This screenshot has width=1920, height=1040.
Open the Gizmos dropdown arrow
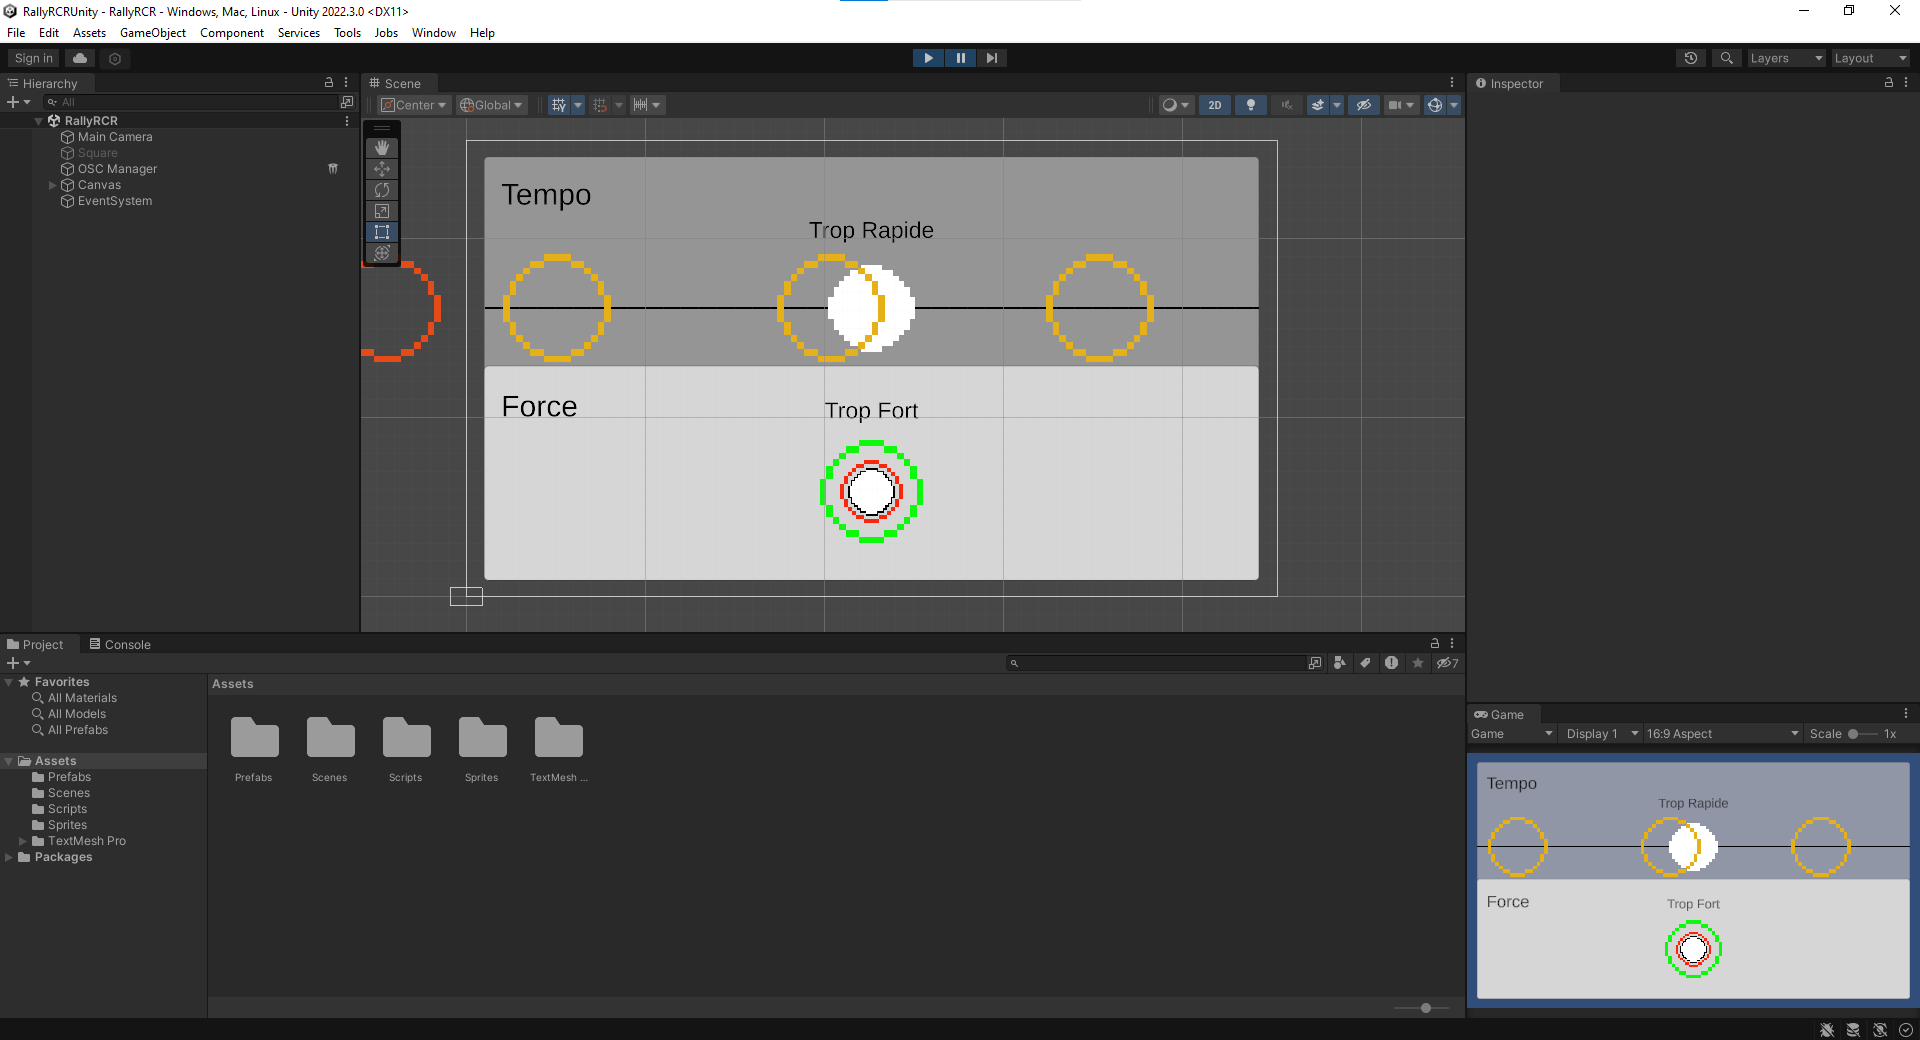1454,105
